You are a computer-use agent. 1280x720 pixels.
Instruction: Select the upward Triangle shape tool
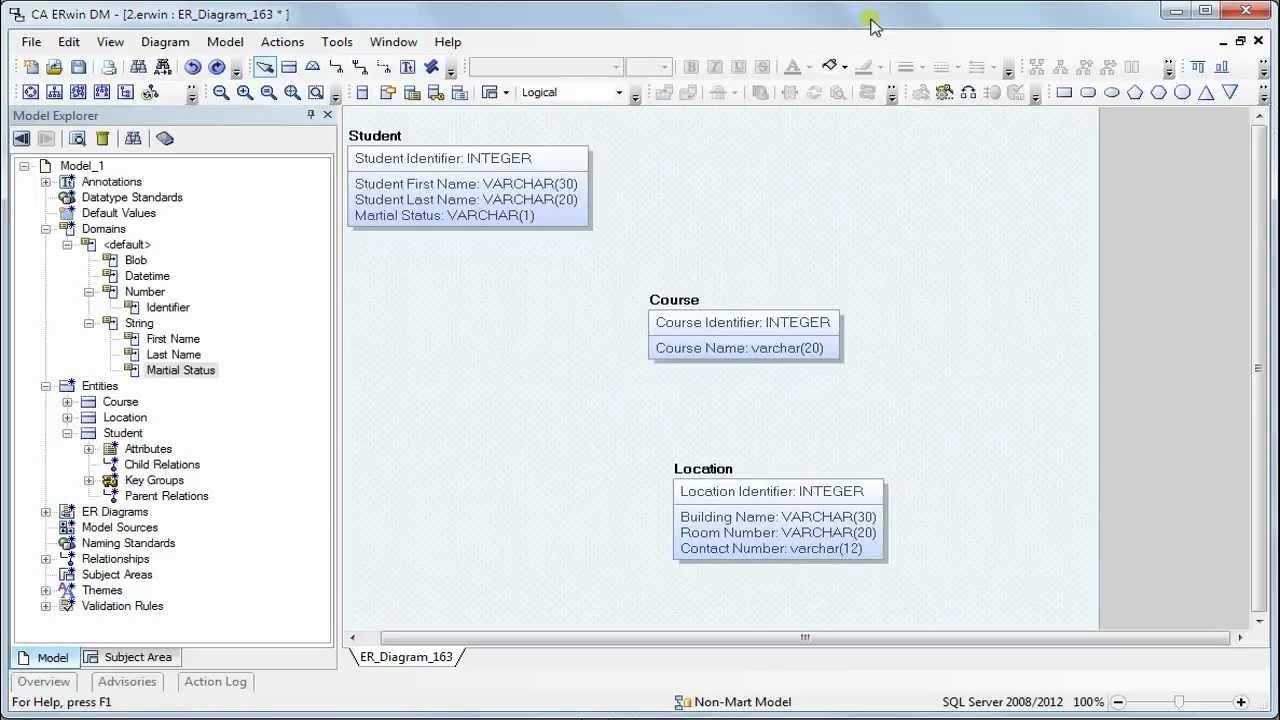1206,92
